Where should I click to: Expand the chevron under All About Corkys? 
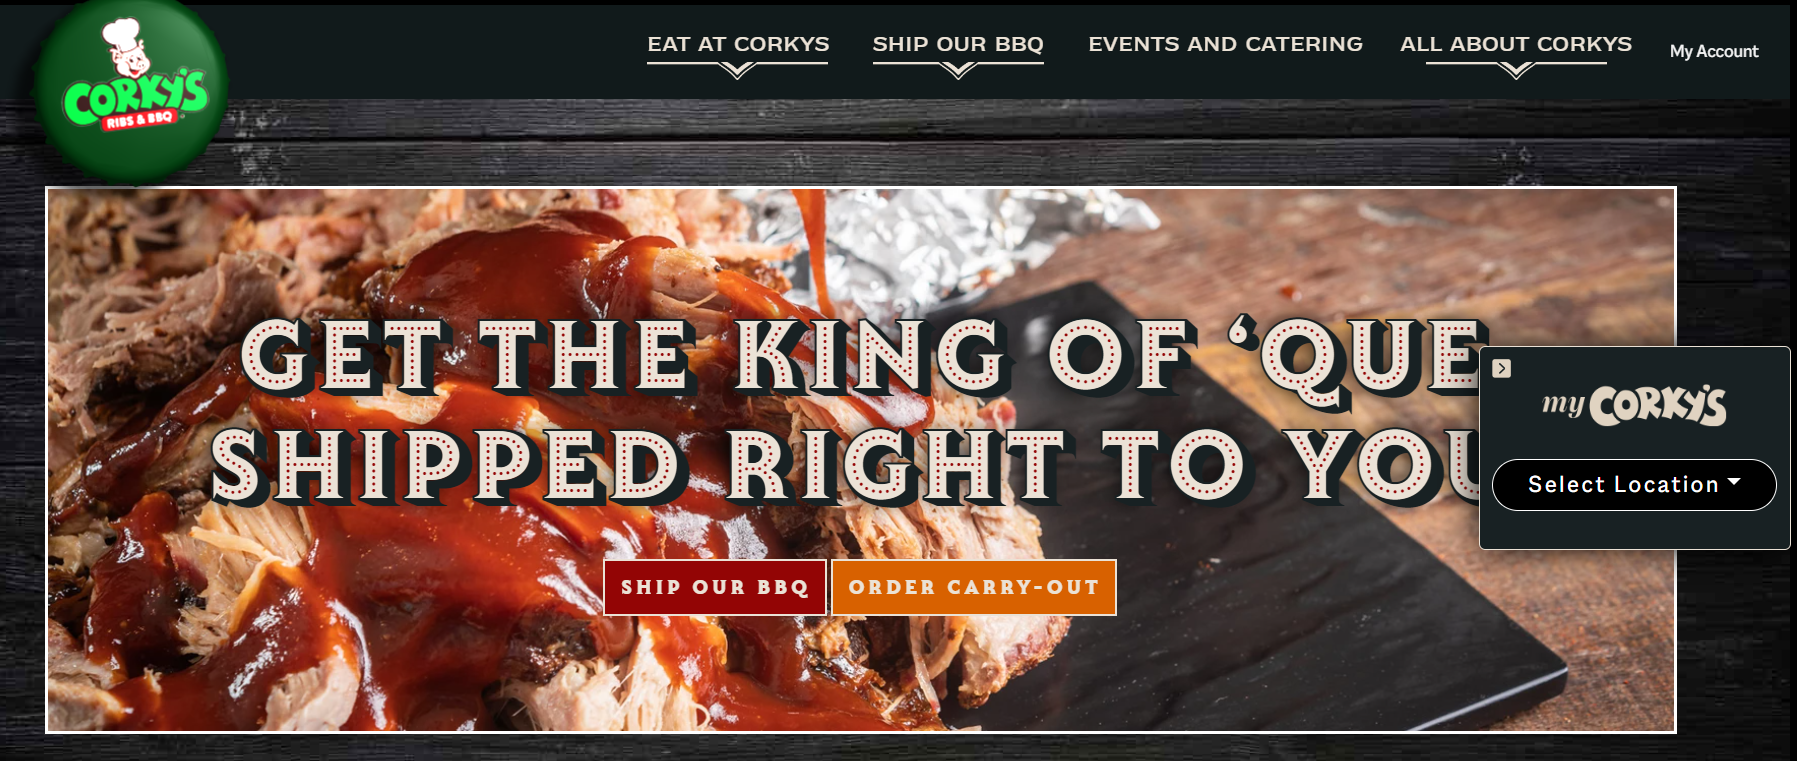coord(1516,70)
